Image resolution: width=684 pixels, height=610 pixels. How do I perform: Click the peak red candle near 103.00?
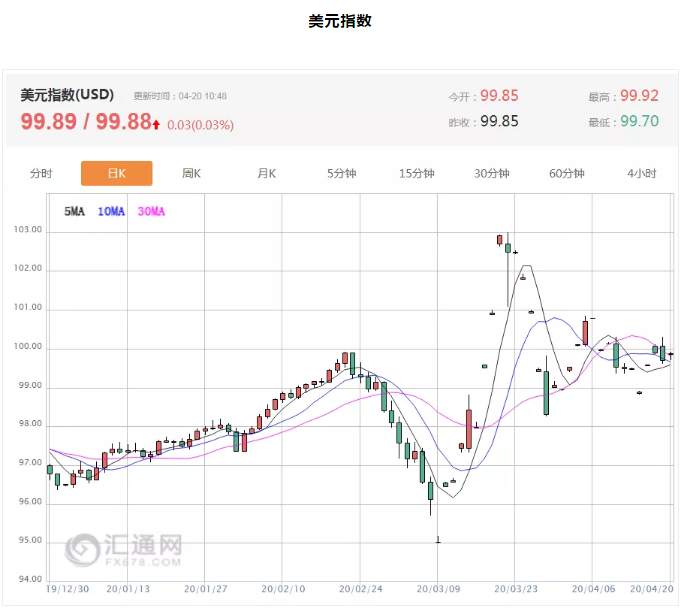(499, 240)
